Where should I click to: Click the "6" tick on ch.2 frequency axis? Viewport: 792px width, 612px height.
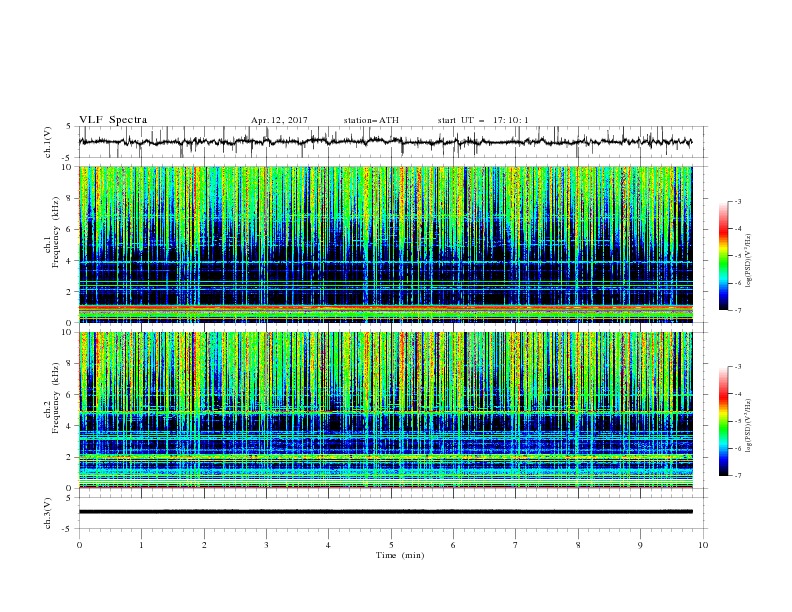(70, 395)
